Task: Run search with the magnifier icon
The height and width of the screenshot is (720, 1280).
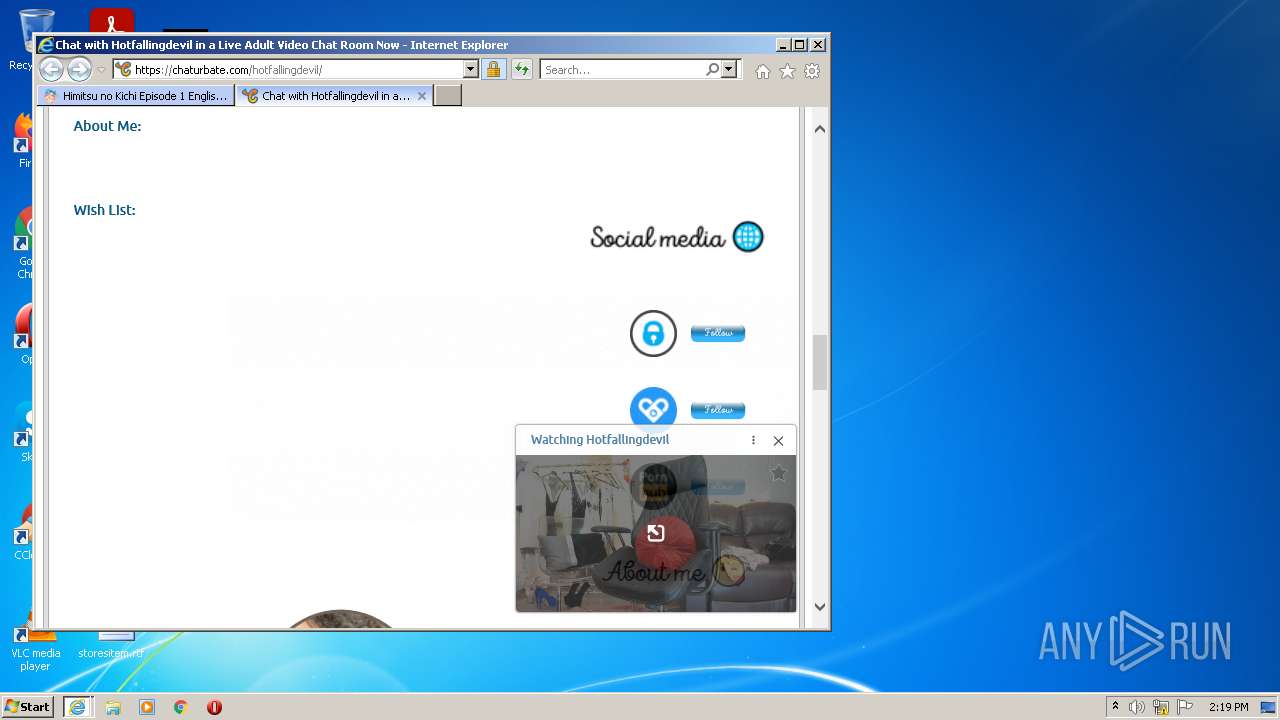Action: 712,70
